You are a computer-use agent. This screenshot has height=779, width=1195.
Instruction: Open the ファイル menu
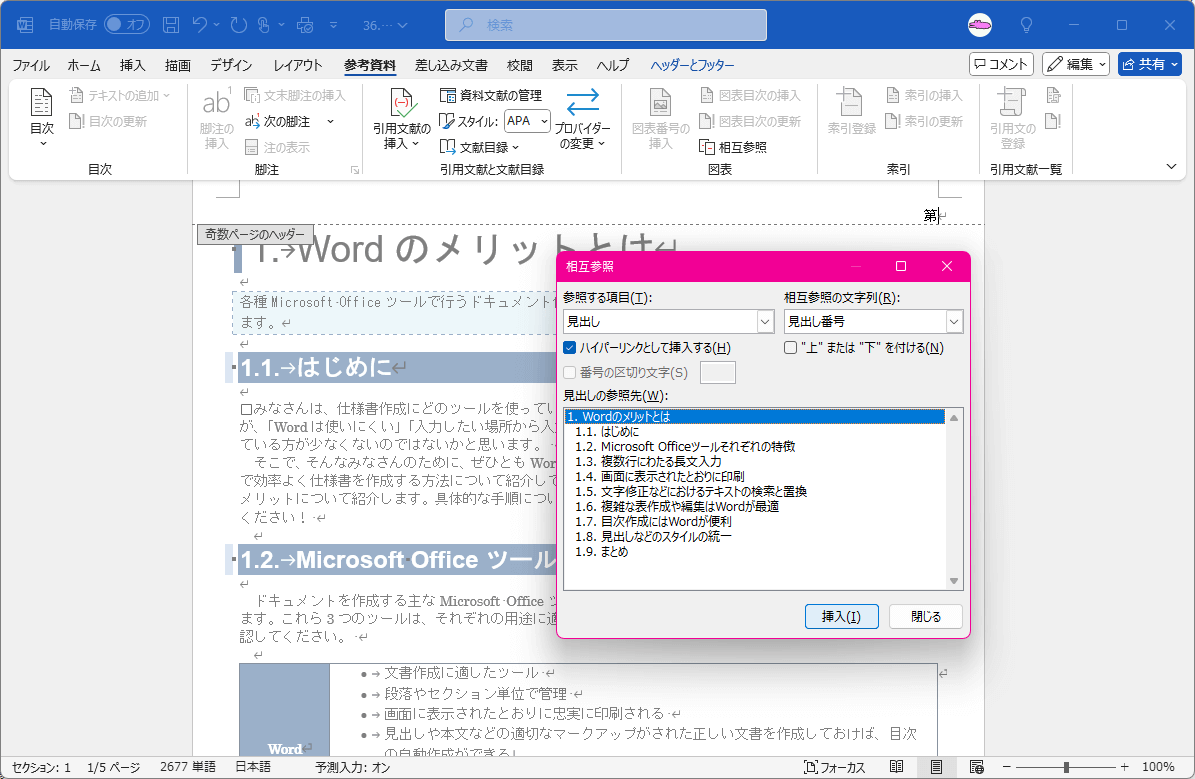tap(30, 66)
